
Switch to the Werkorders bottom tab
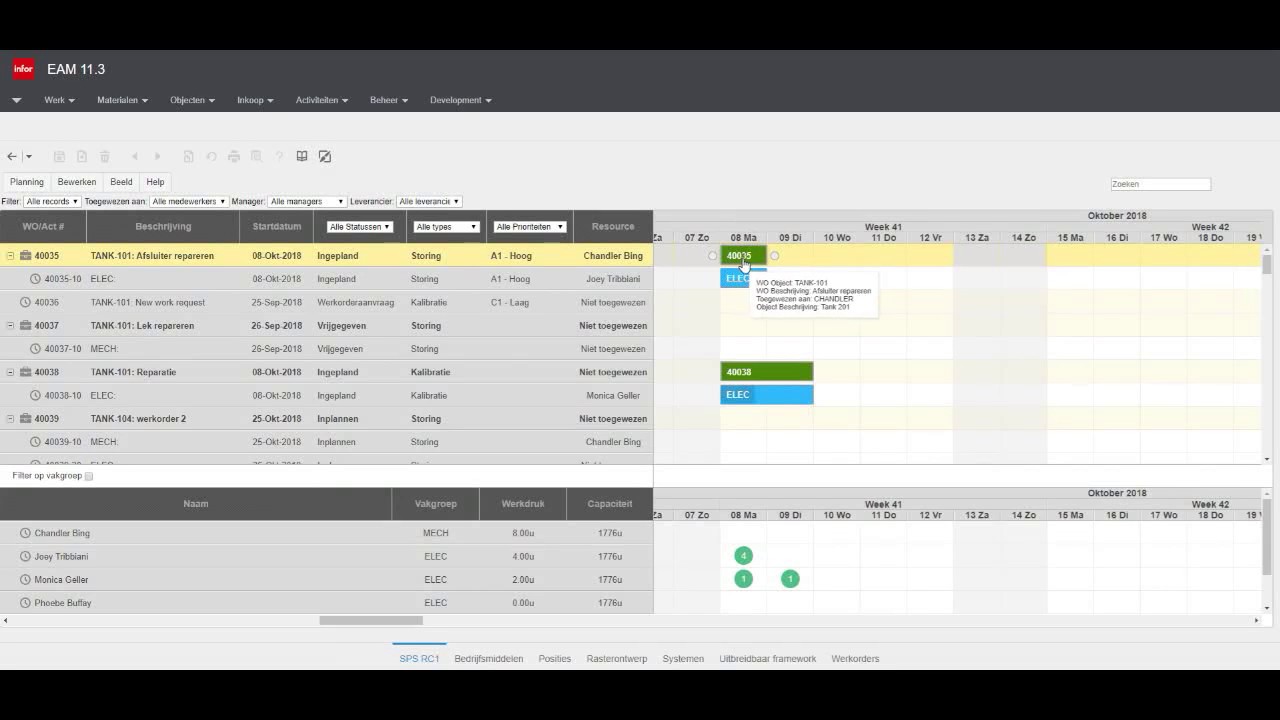(855, 659)
